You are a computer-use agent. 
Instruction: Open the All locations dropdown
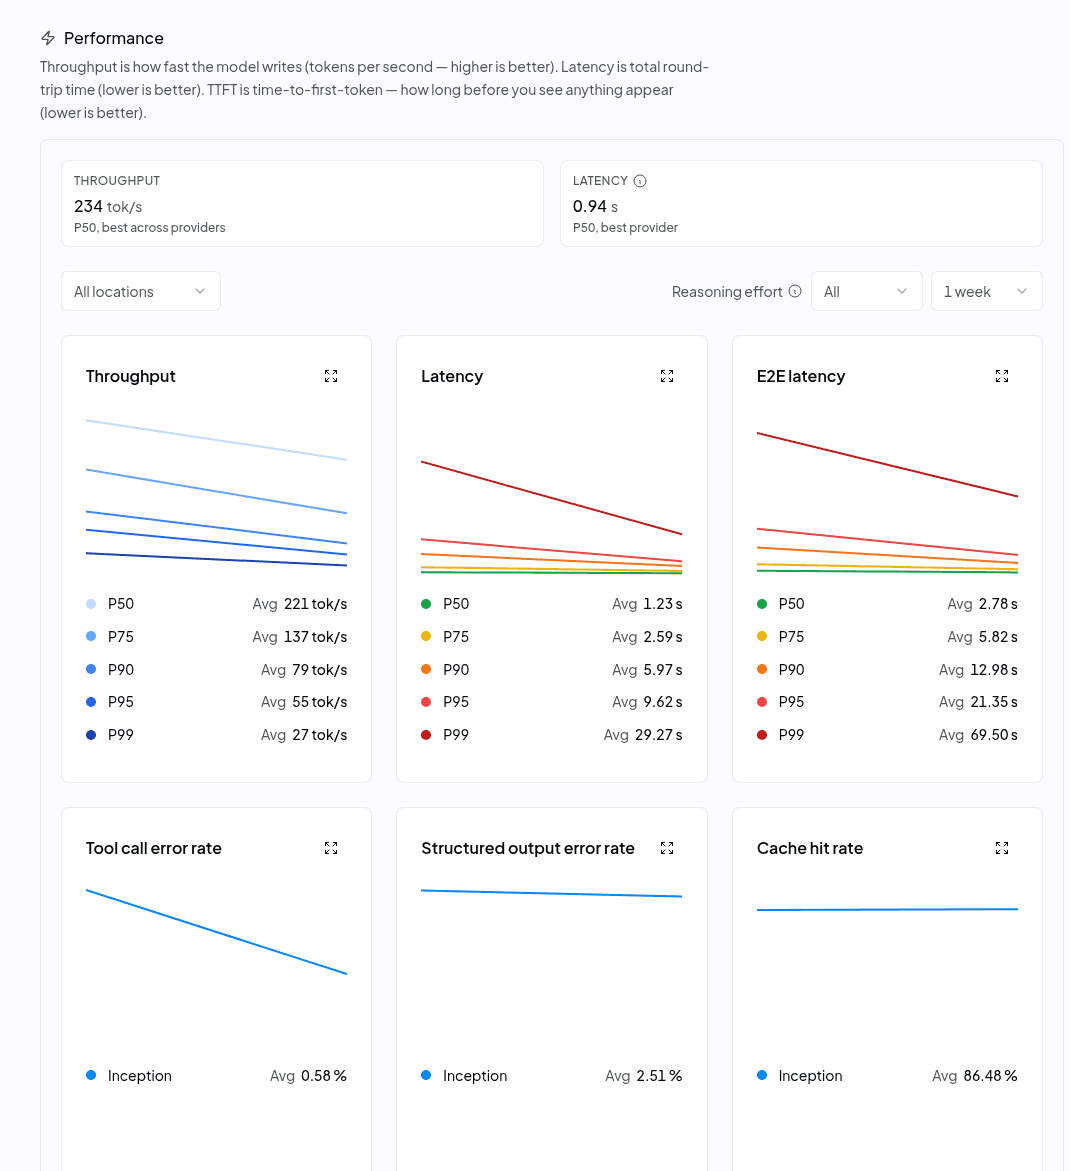[x=140, y=291]
